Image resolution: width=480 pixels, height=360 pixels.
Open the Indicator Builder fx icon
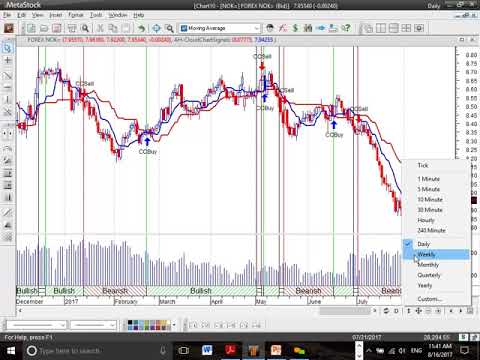point(283,28)
